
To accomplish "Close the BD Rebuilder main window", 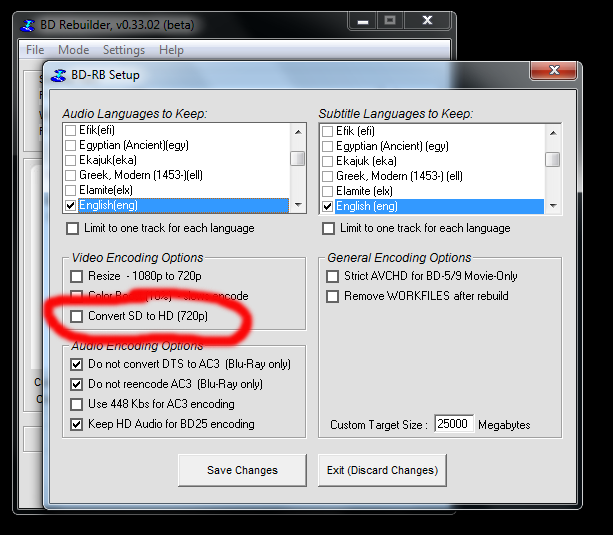I will [x=427, y=21].
